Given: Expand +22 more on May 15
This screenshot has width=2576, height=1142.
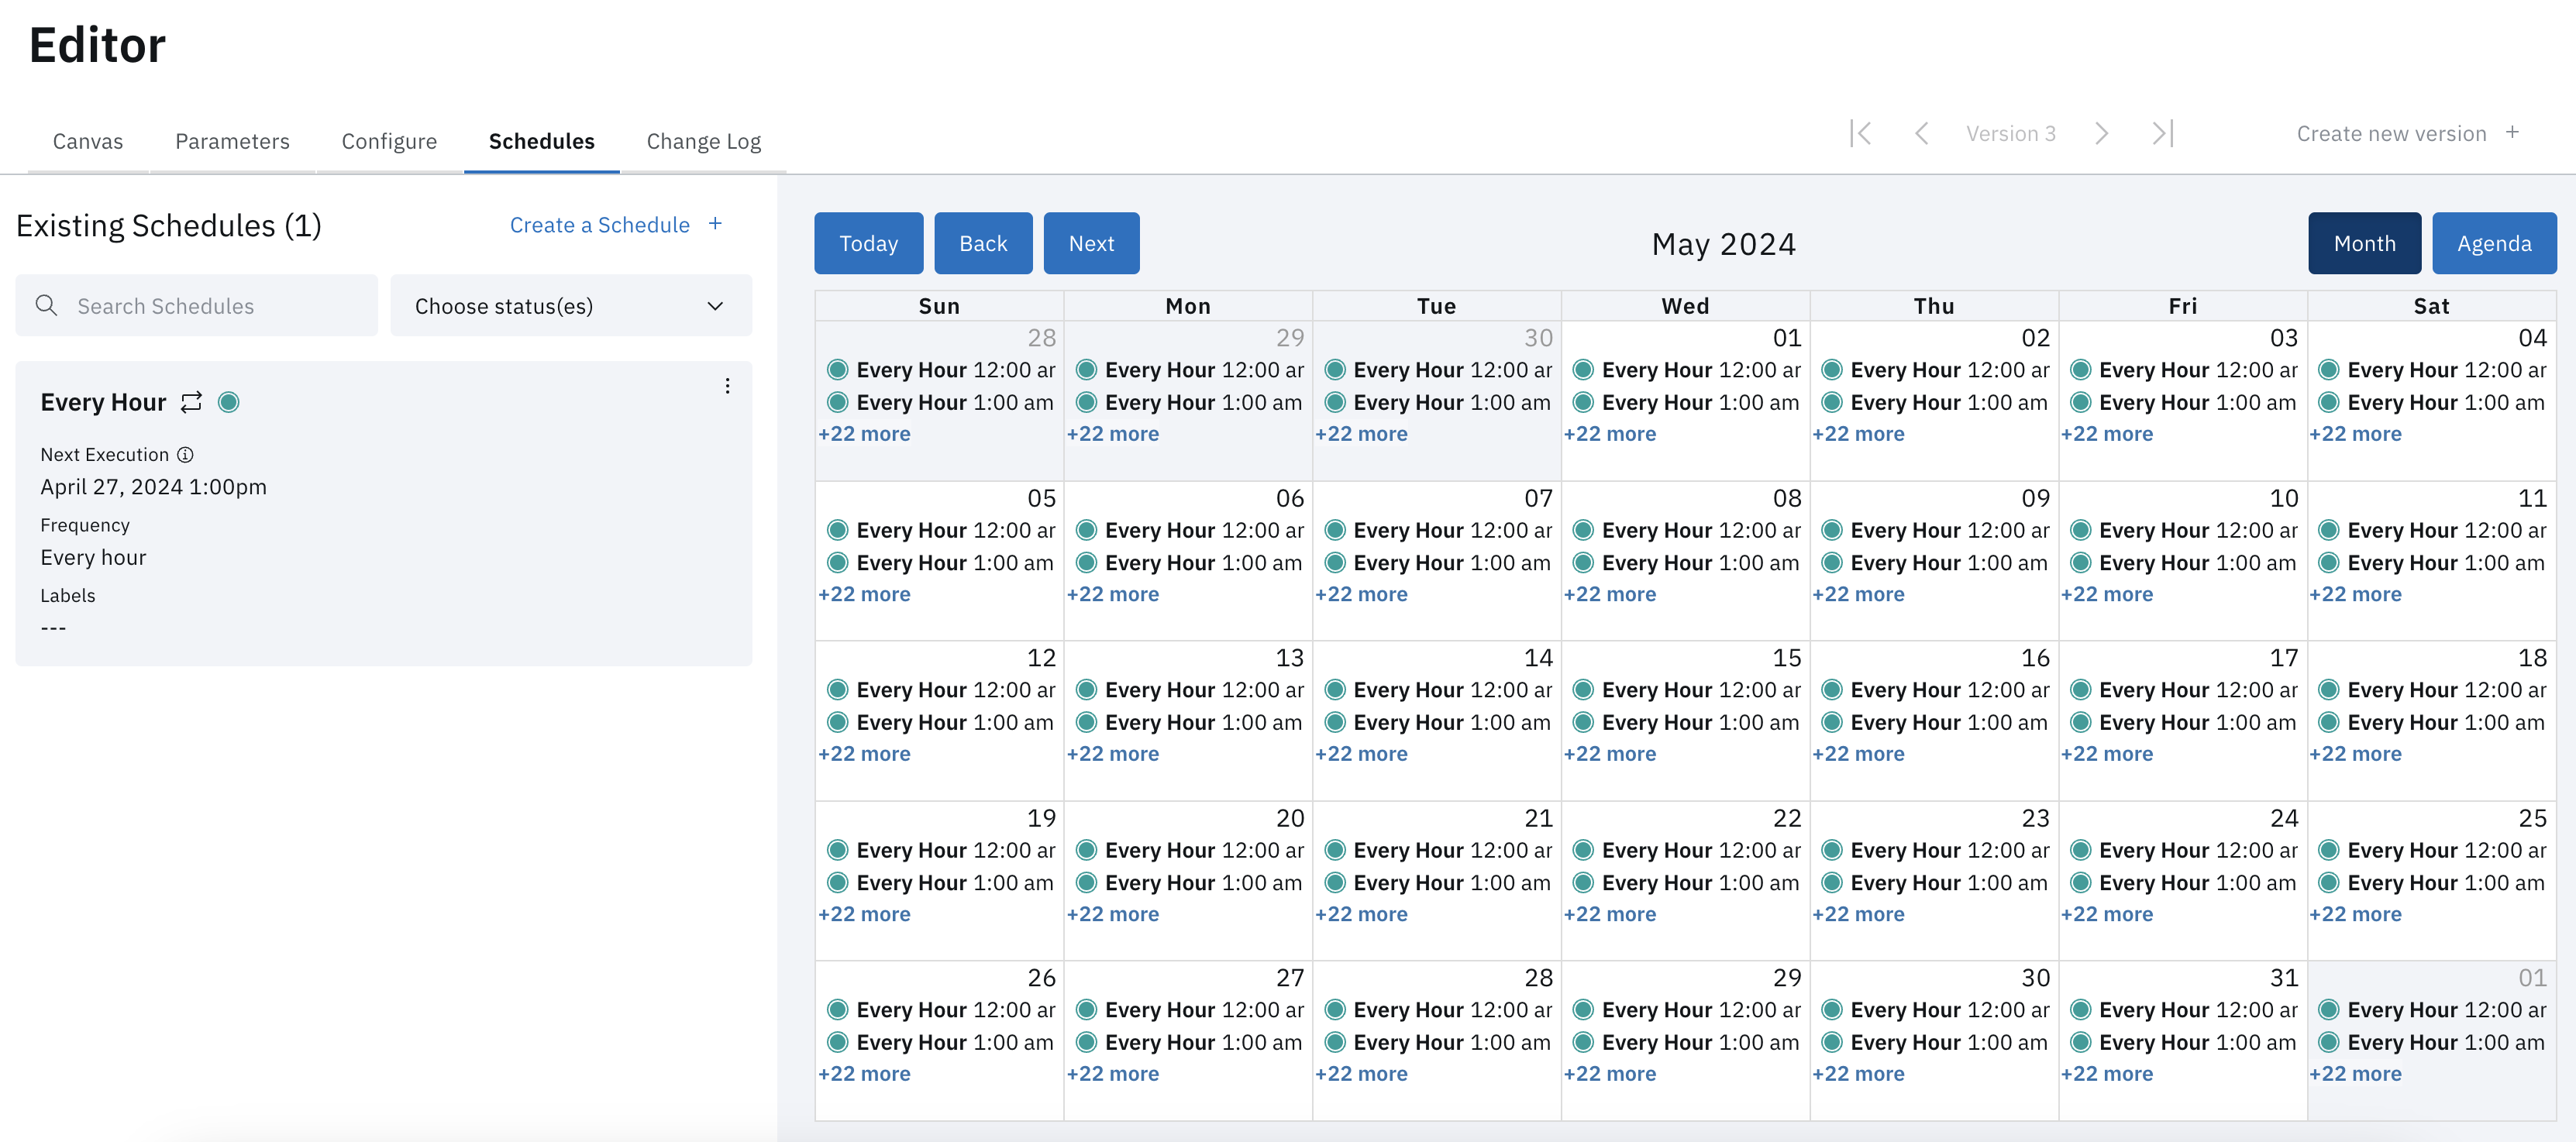Looking at the screenshot, I should coord(1609,754).
